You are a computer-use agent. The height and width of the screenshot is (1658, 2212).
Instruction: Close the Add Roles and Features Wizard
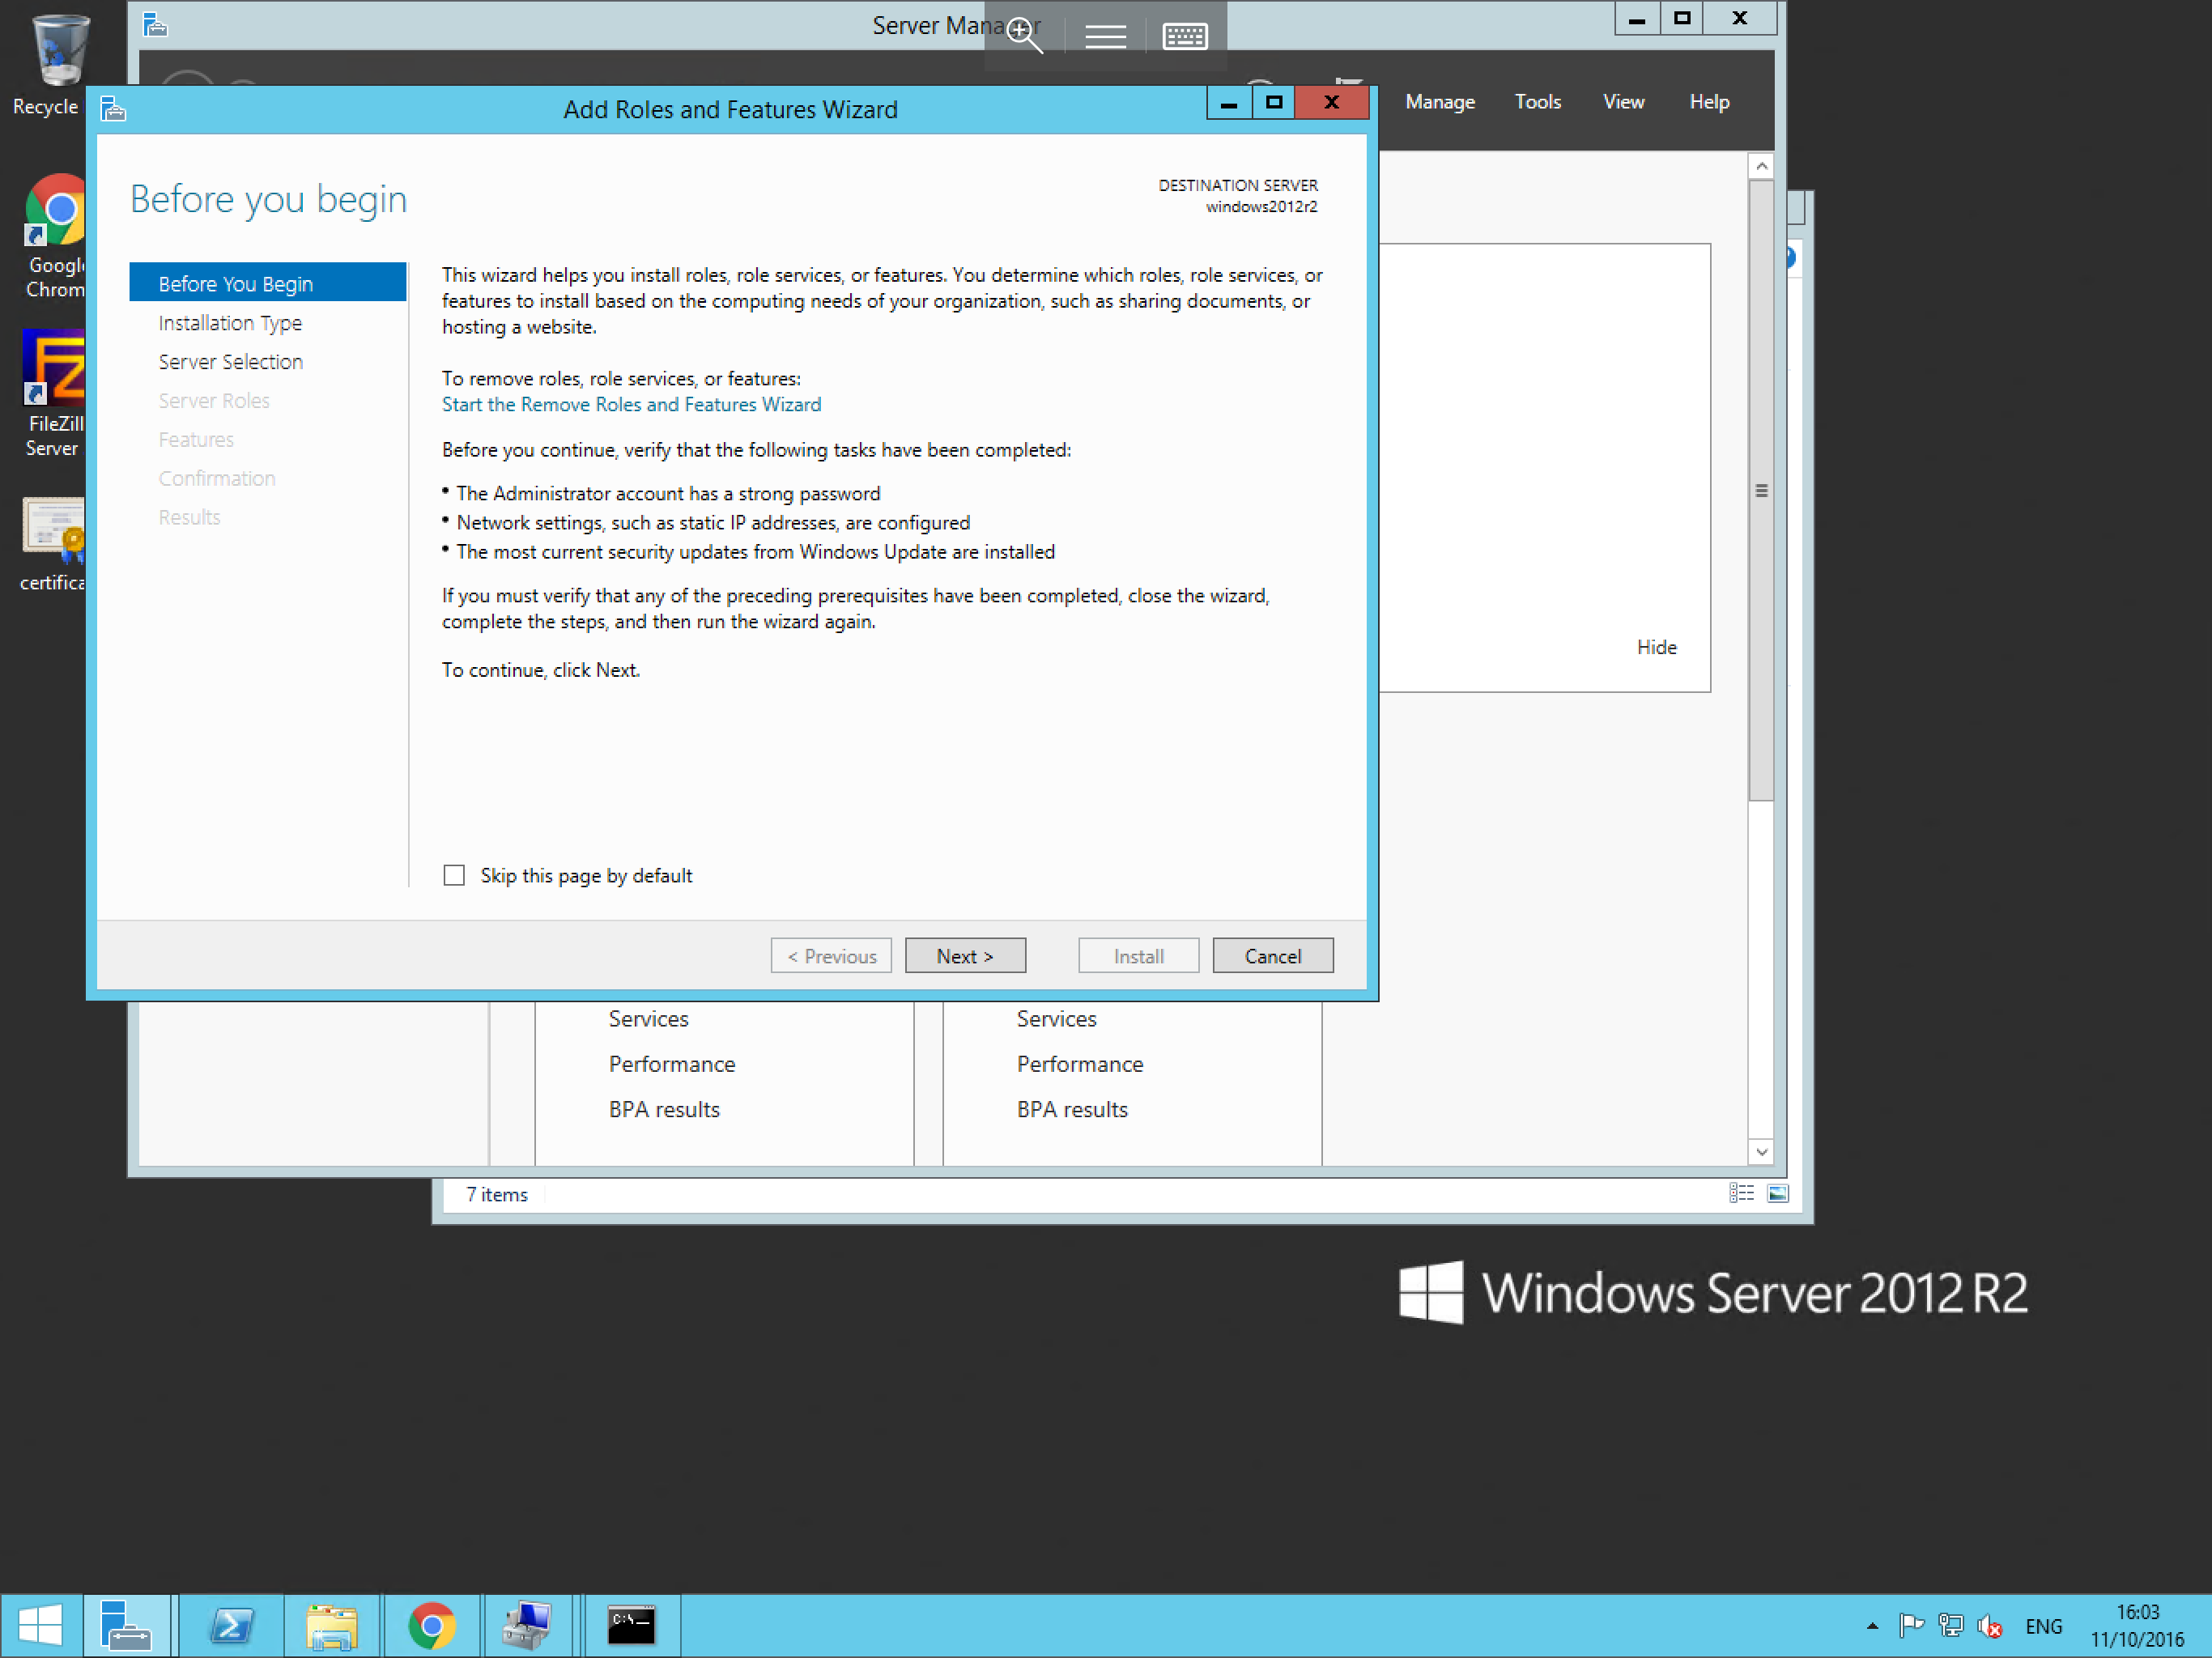point(1331,102)
